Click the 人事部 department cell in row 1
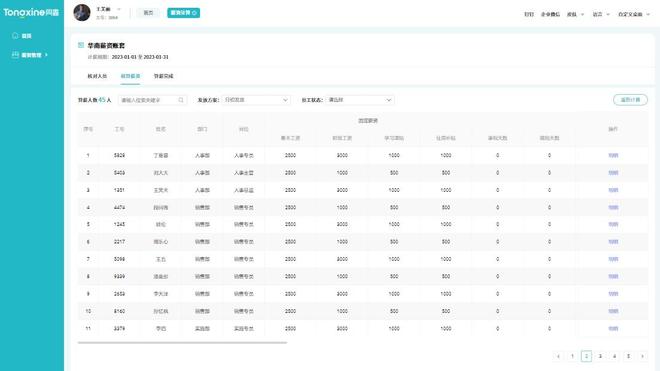Image resolution: width=660 pixels, height=371 pixels. point(202,155)
